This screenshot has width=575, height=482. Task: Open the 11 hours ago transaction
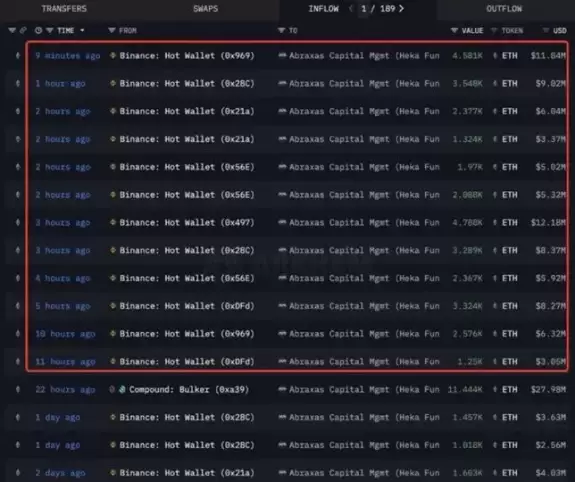click(65, 362)
